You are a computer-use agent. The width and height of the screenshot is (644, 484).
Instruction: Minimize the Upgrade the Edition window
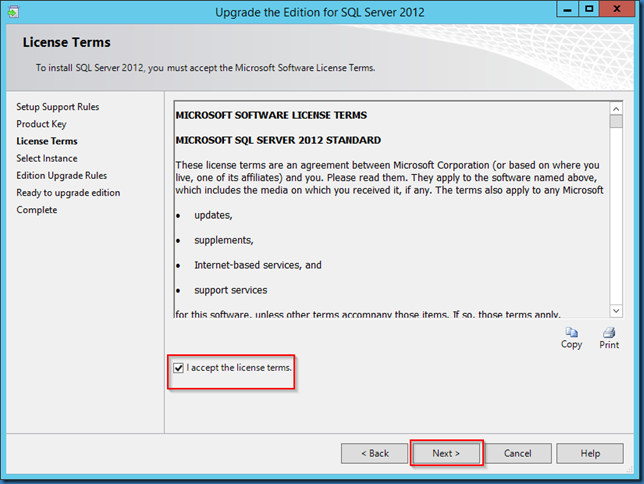(567, 9)
